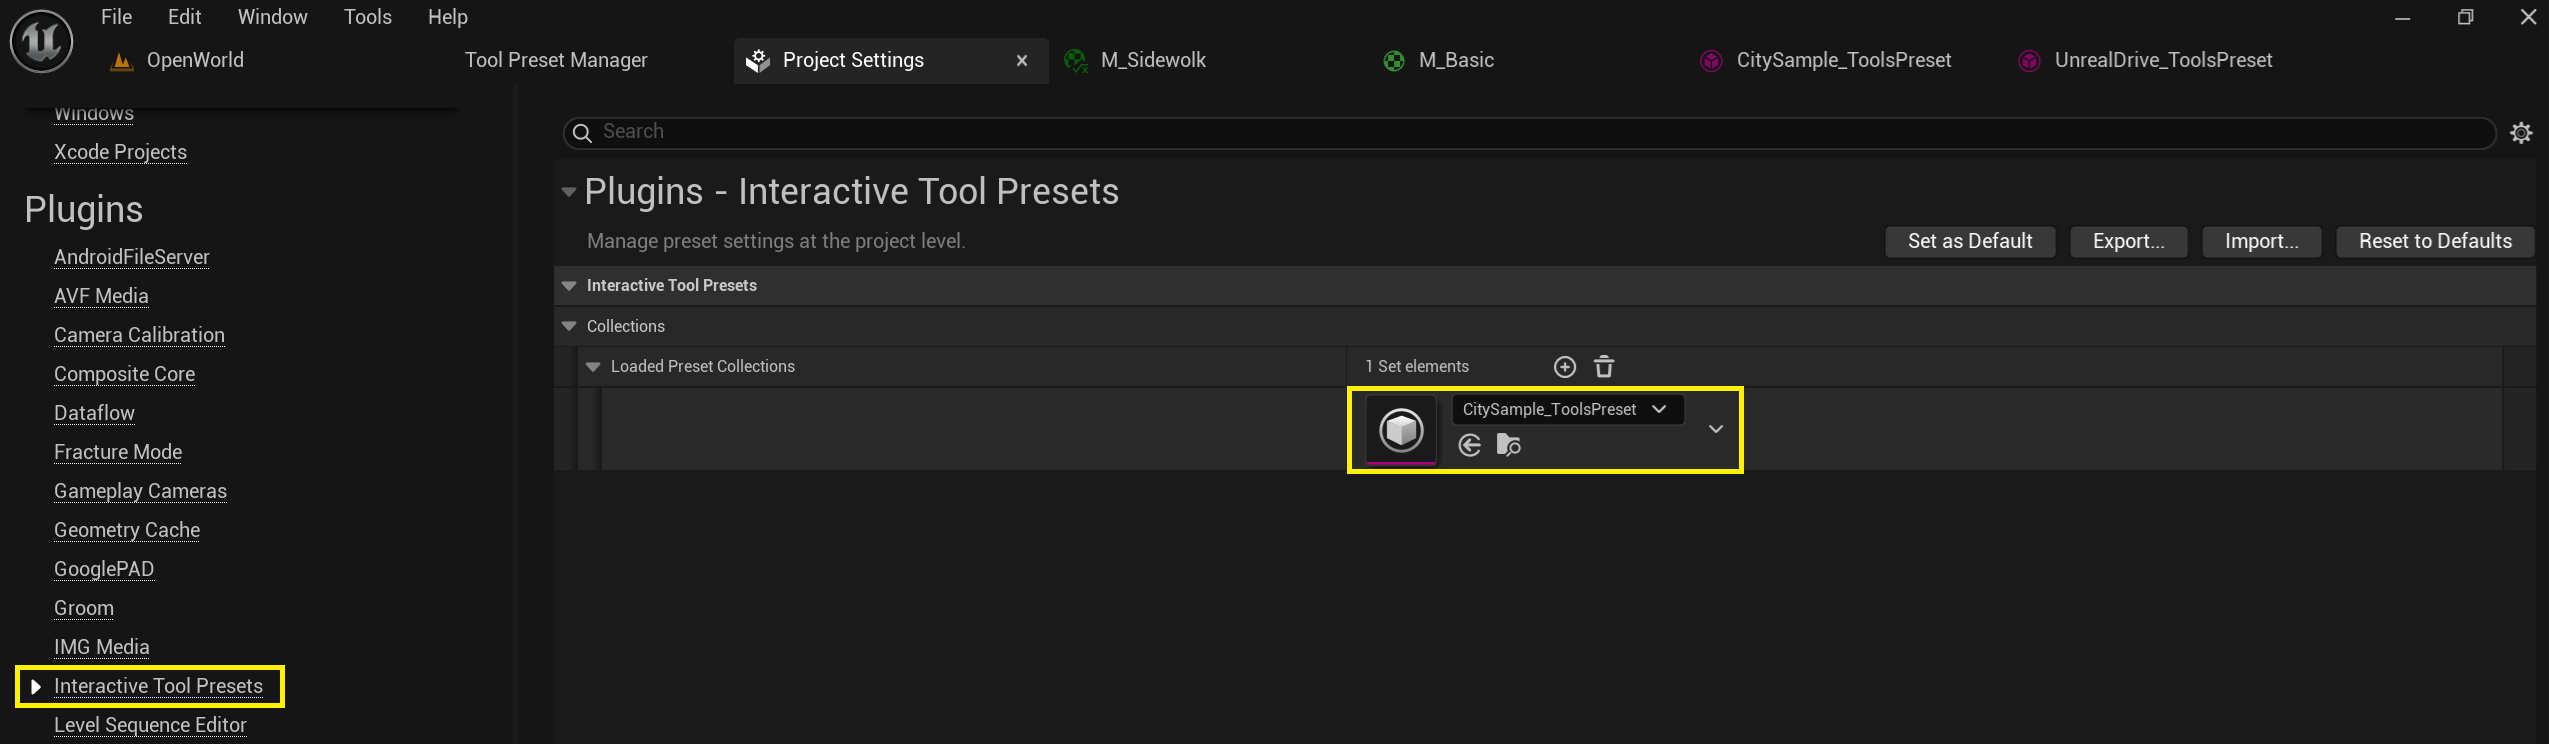This screenshot has width=2549, height=744.
Task: Click the Export... button
Action: (2128, 241)
